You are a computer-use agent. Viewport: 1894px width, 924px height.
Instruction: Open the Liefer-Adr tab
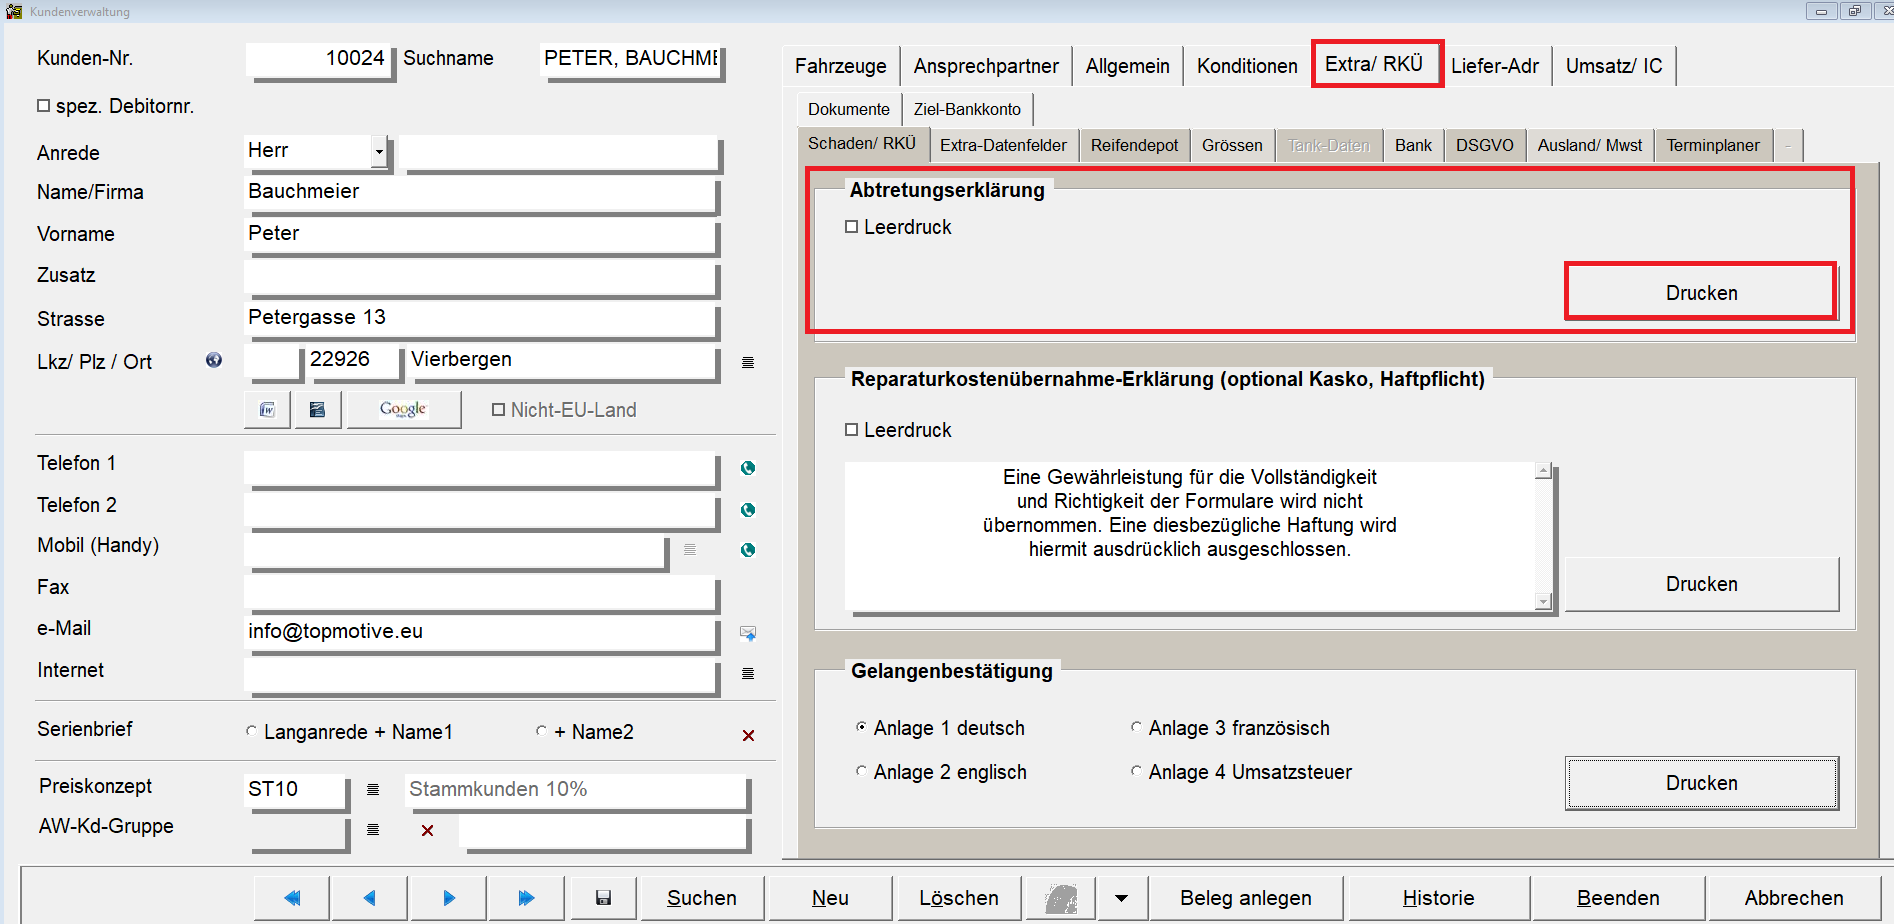click(1495, 66)
